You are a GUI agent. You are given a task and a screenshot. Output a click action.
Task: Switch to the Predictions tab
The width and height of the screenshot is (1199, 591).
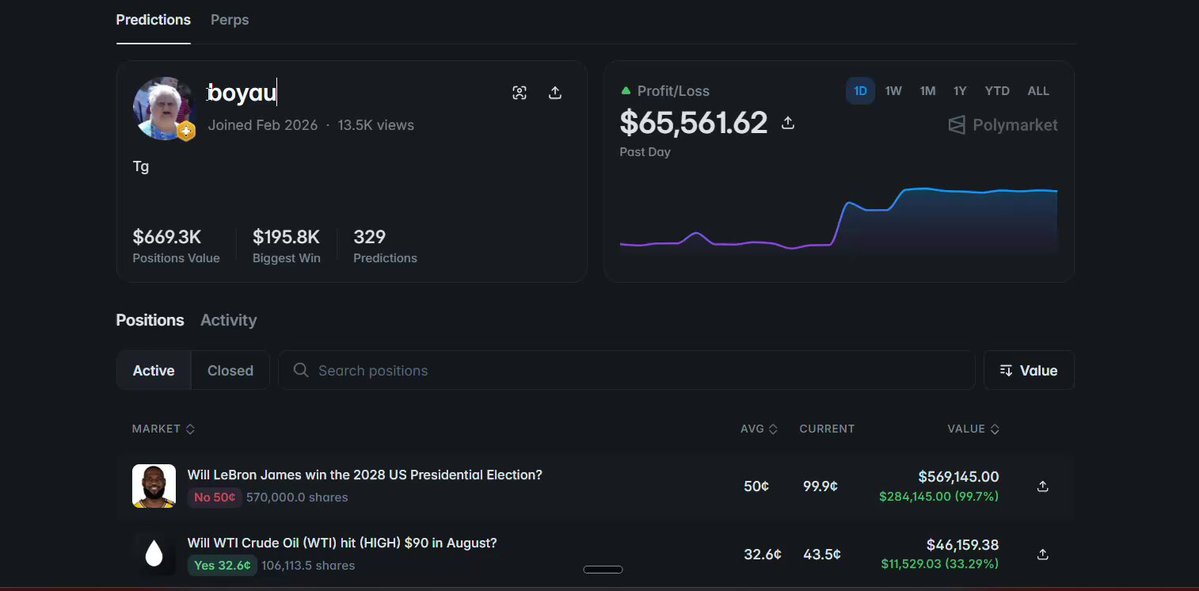coord(153,20)
